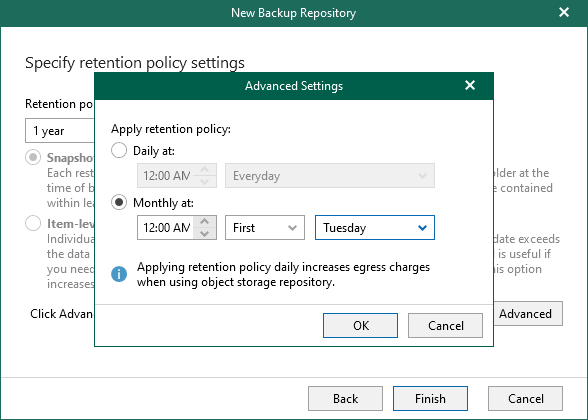Click Daily time down stepper arrow
This screenshot has height=420, width=588.
[x=205, y=182]
